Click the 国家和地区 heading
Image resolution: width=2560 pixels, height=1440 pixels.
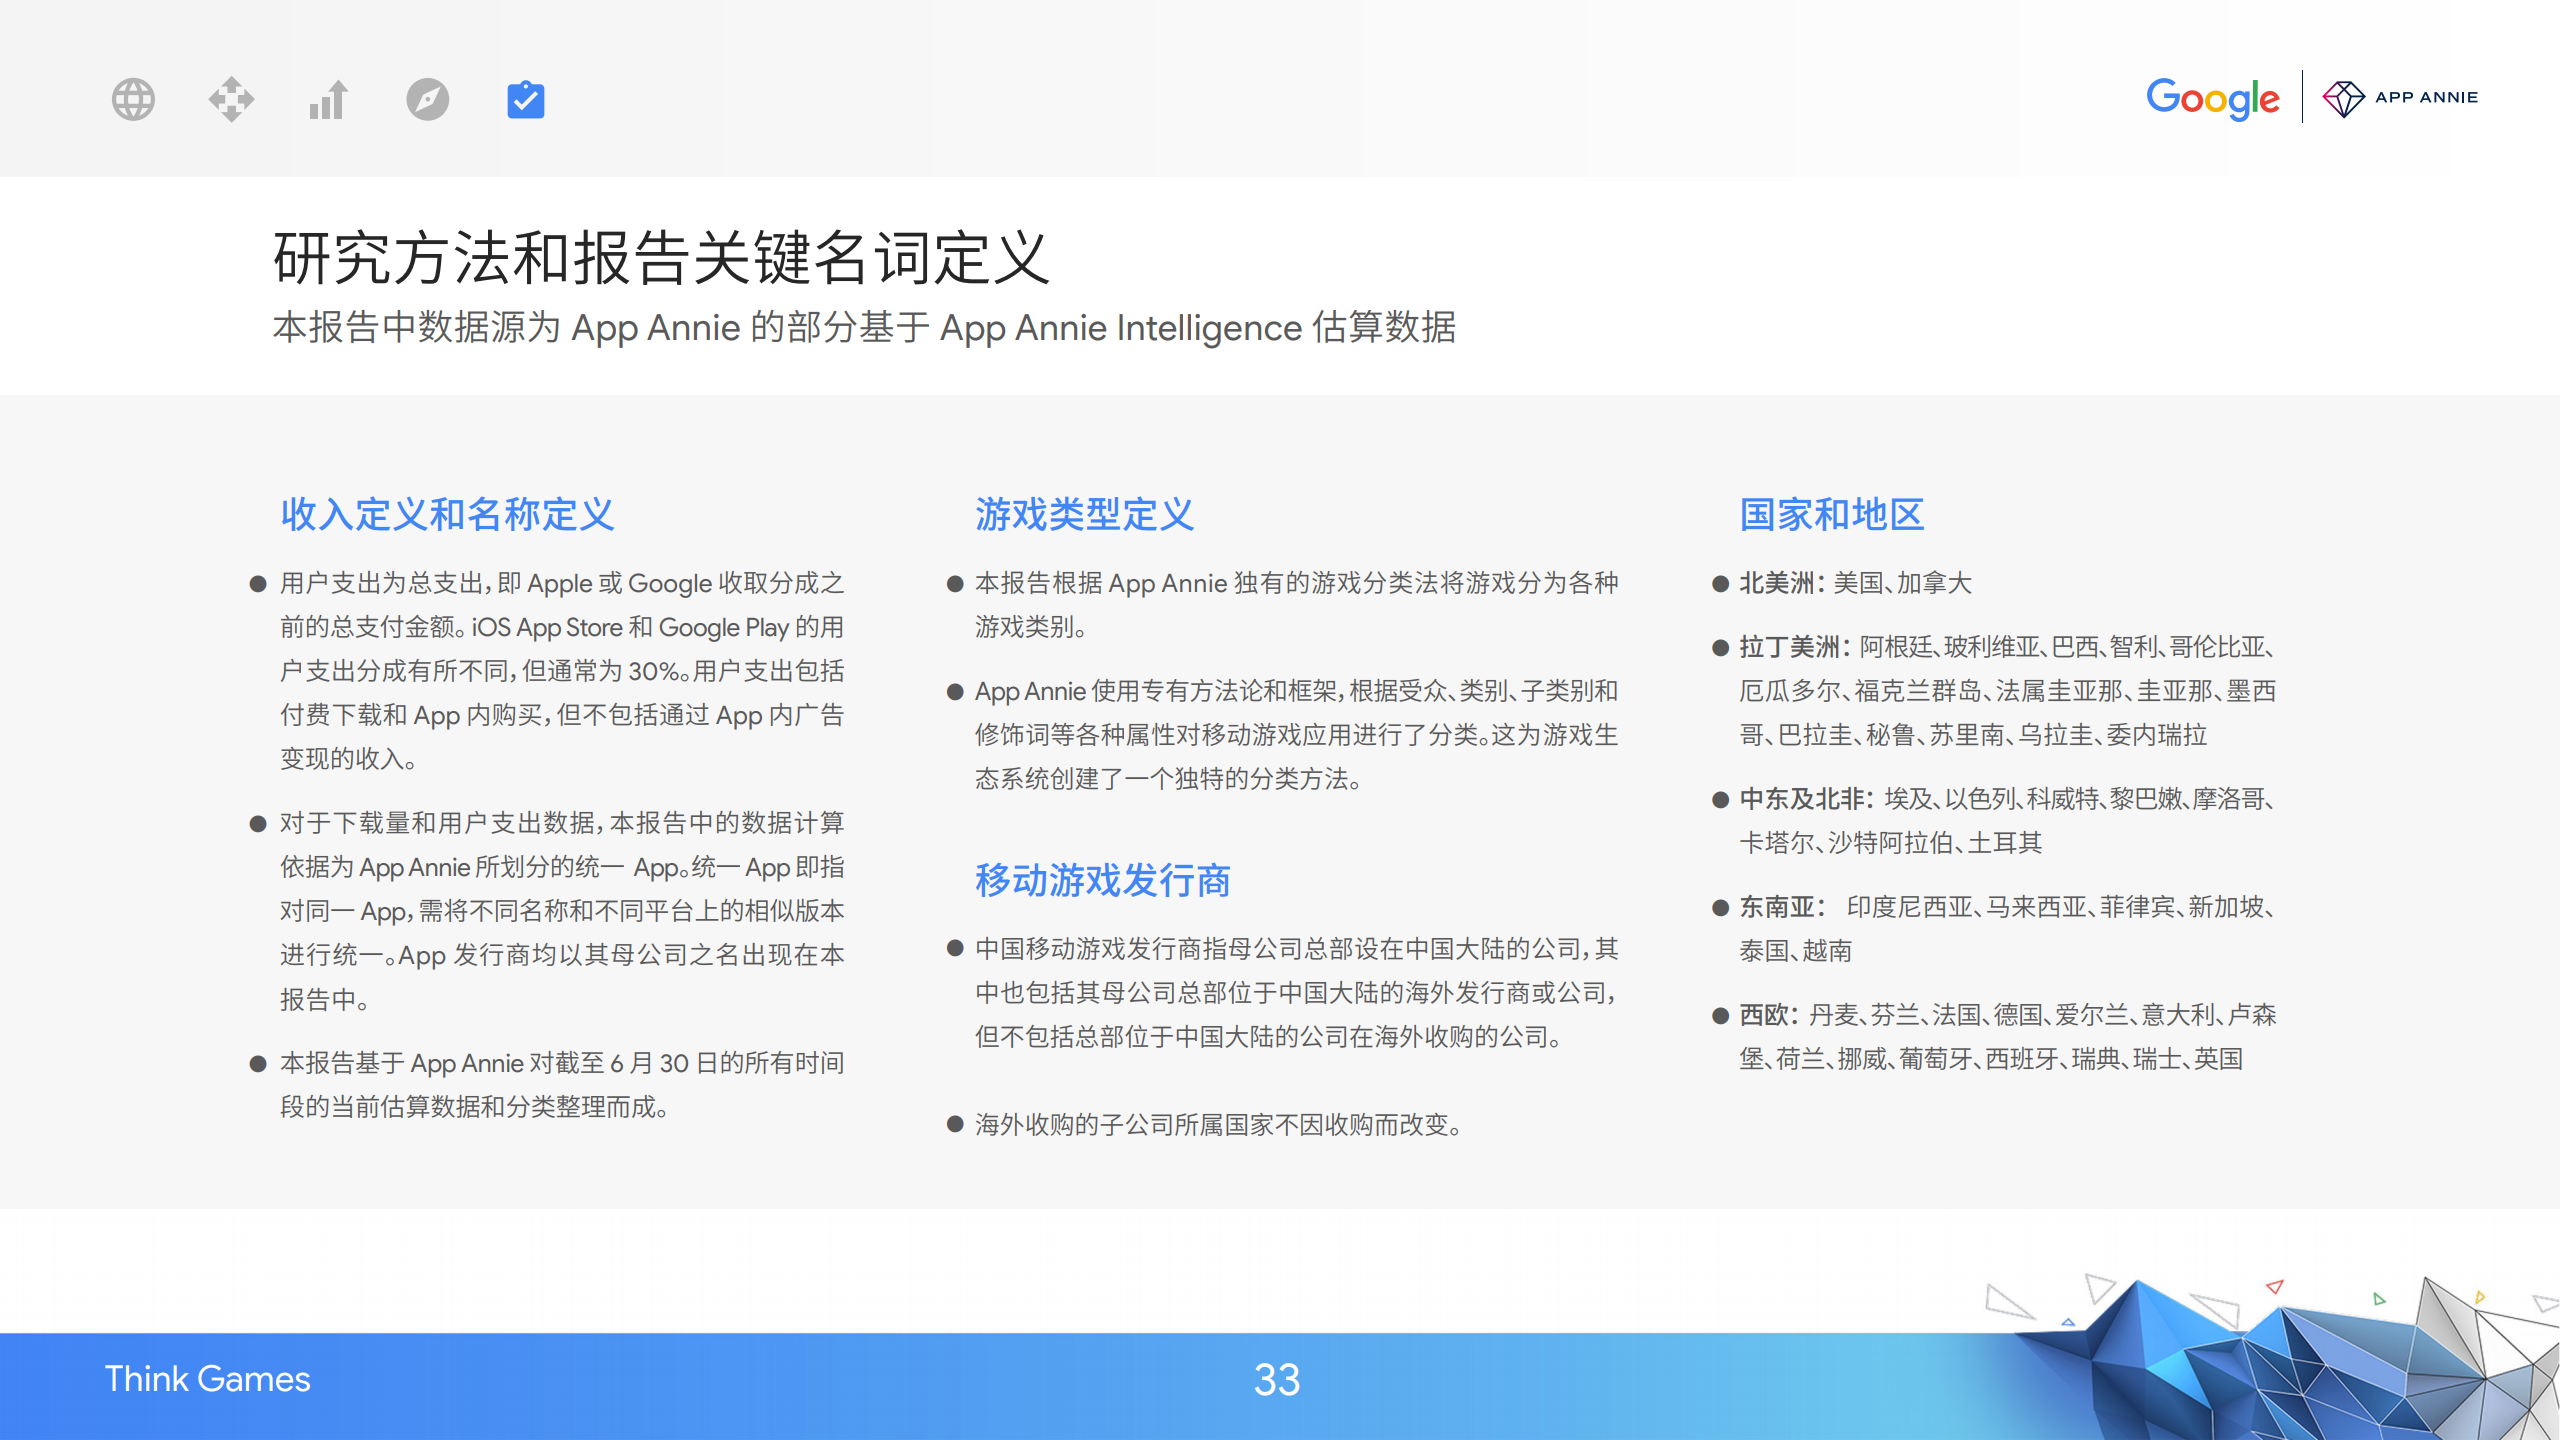1832,514
